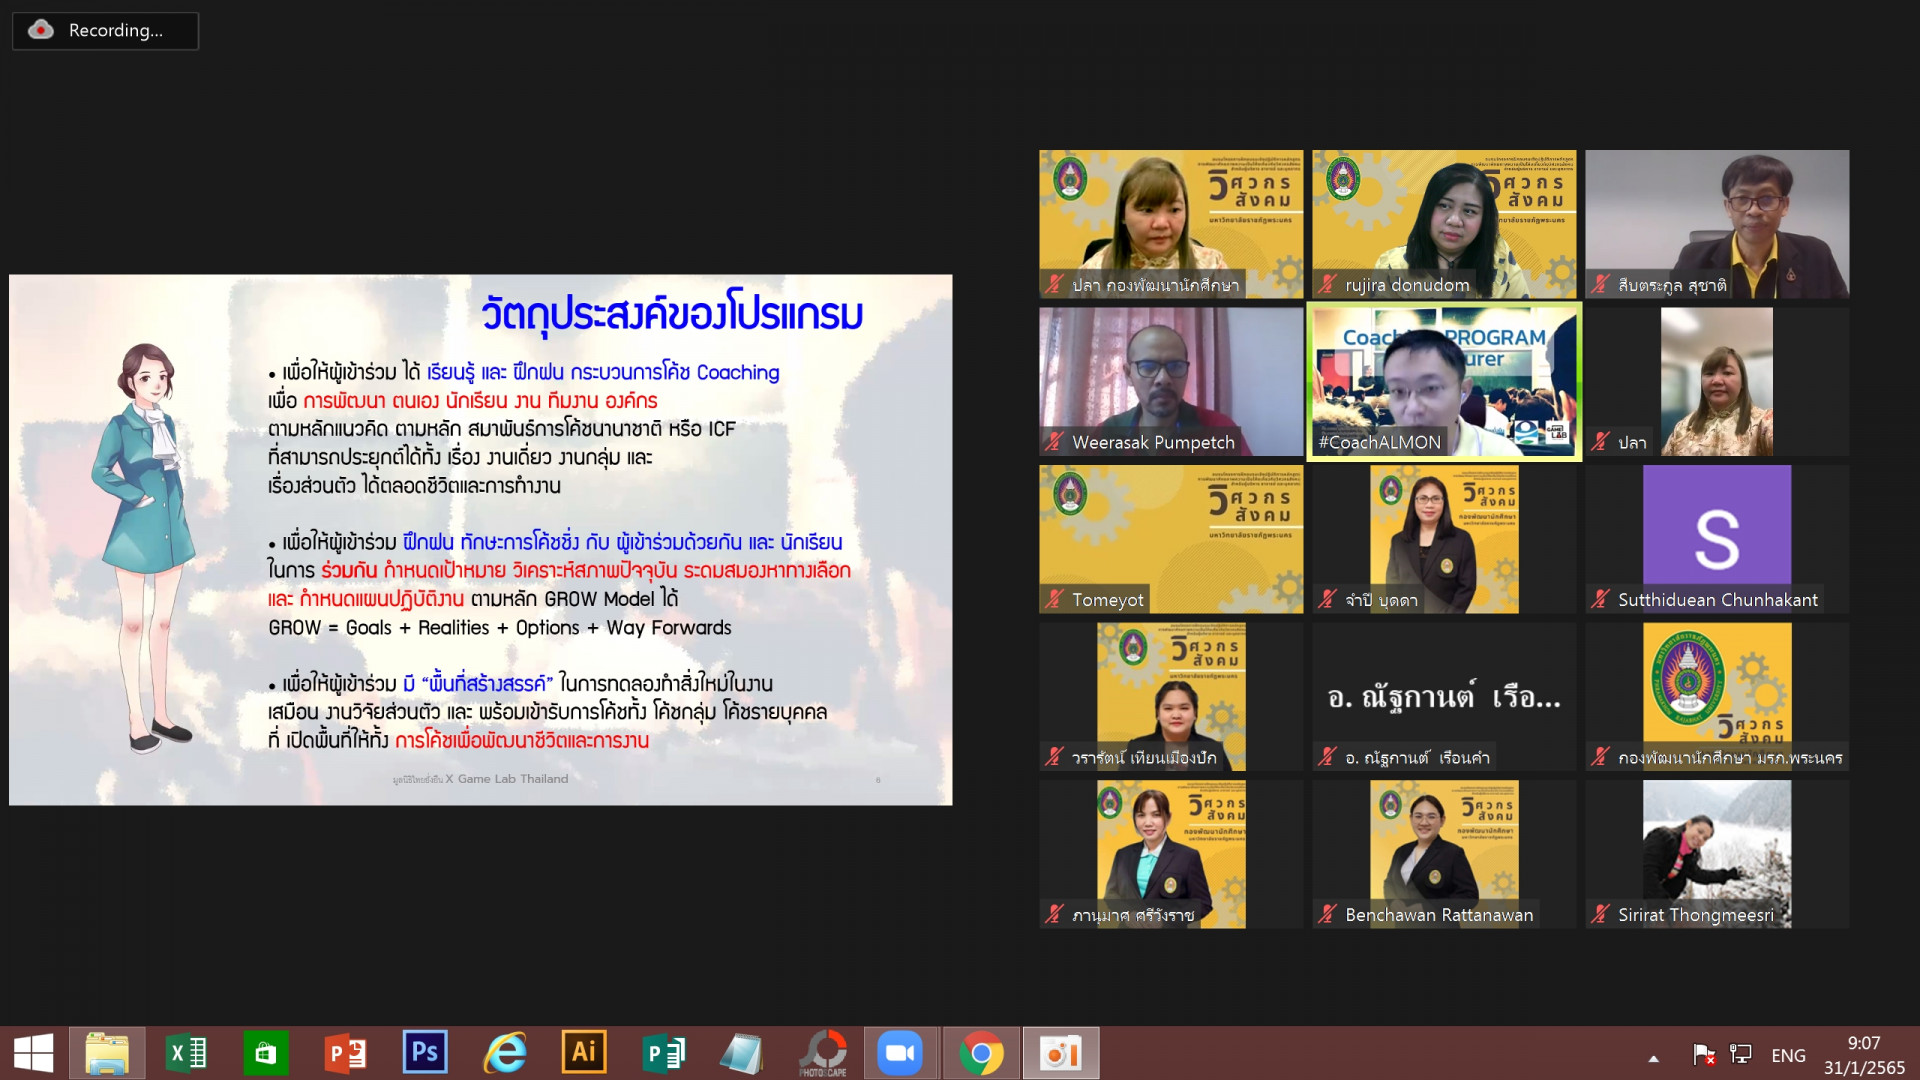Screen dimensions: 1920x1080
Task: Click the Windows Start button
Action: pyautogui.click(x=33, y=1053)
